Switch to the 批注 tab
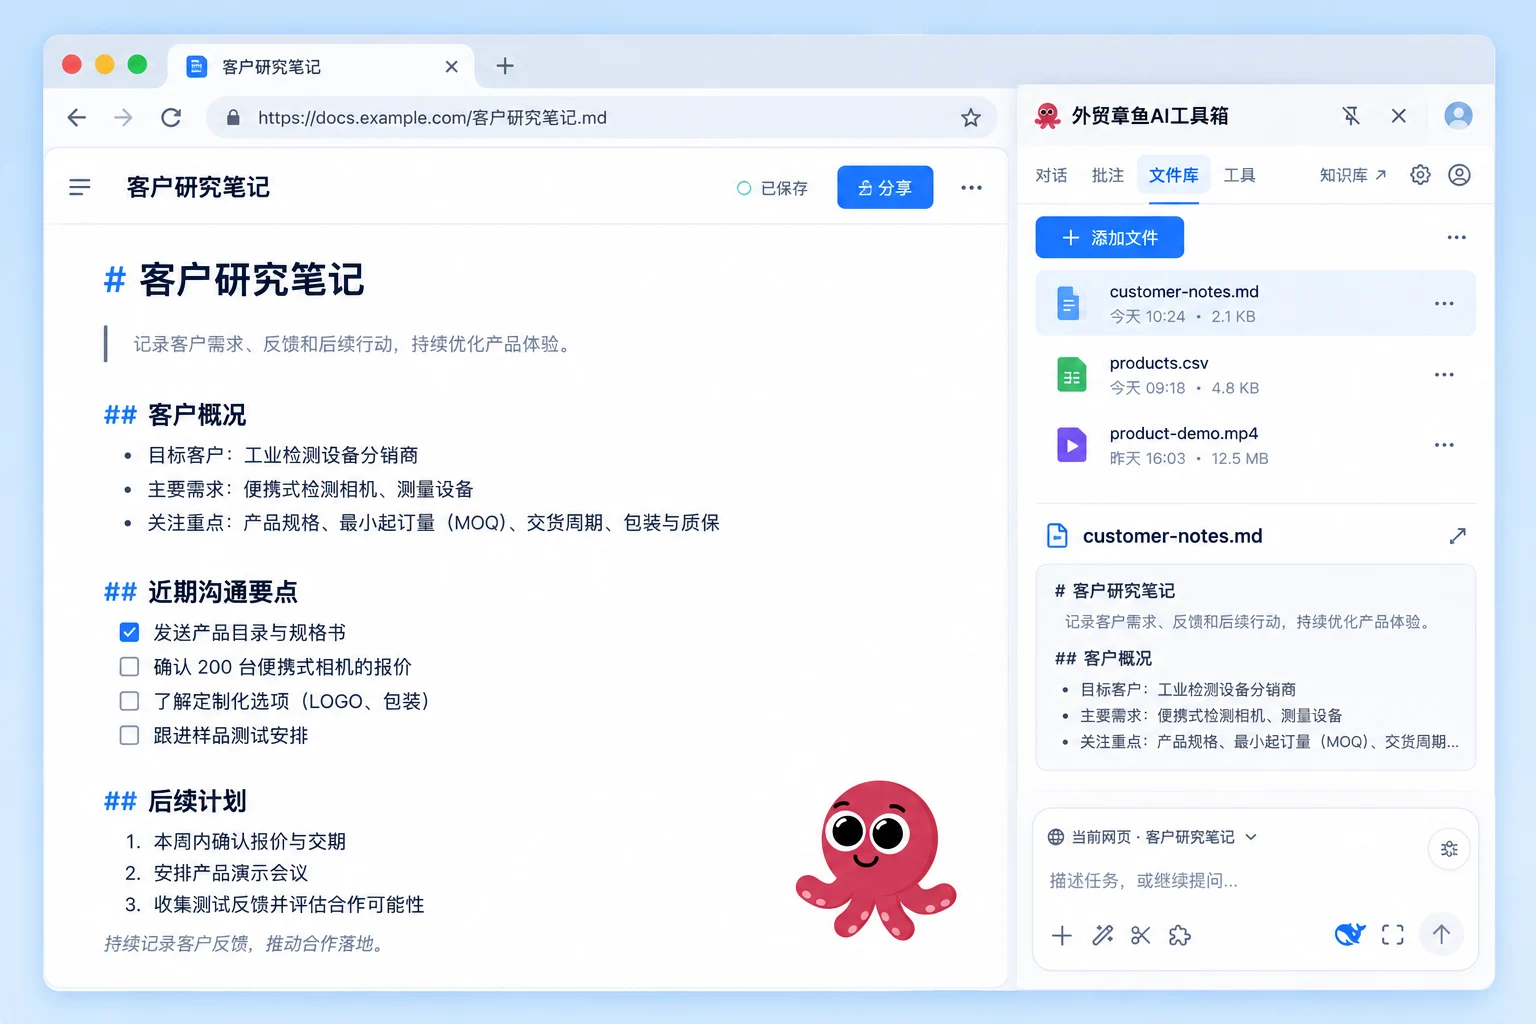The image size is (1536, 1024). (1107, 175)
